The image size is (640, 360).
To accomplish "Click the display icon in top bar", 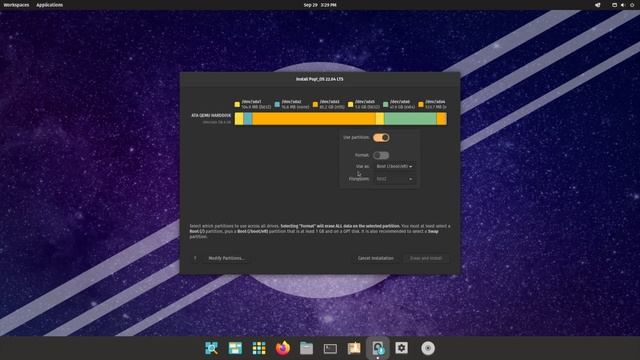I will click(614, 5).
